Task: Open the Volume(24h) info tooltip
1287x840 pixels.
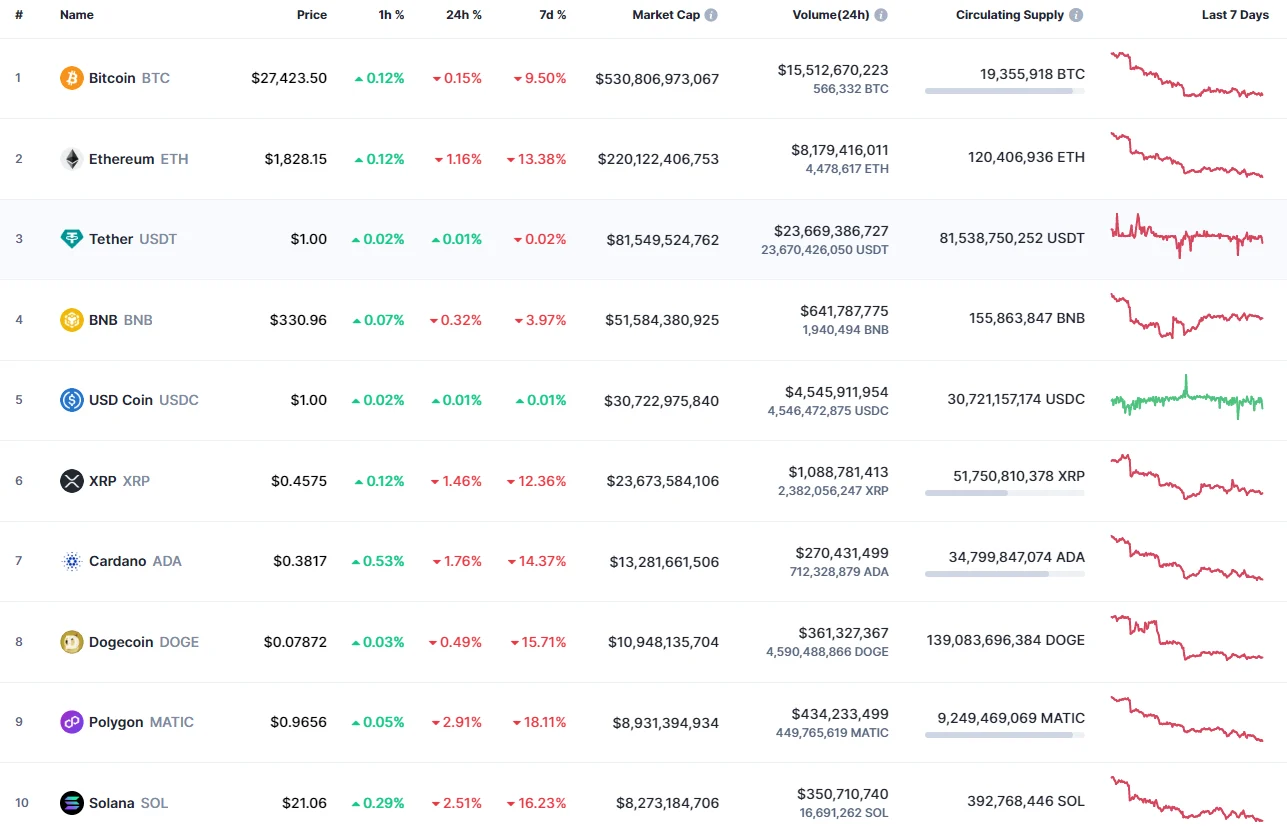Action: click(x=880, y=14)
